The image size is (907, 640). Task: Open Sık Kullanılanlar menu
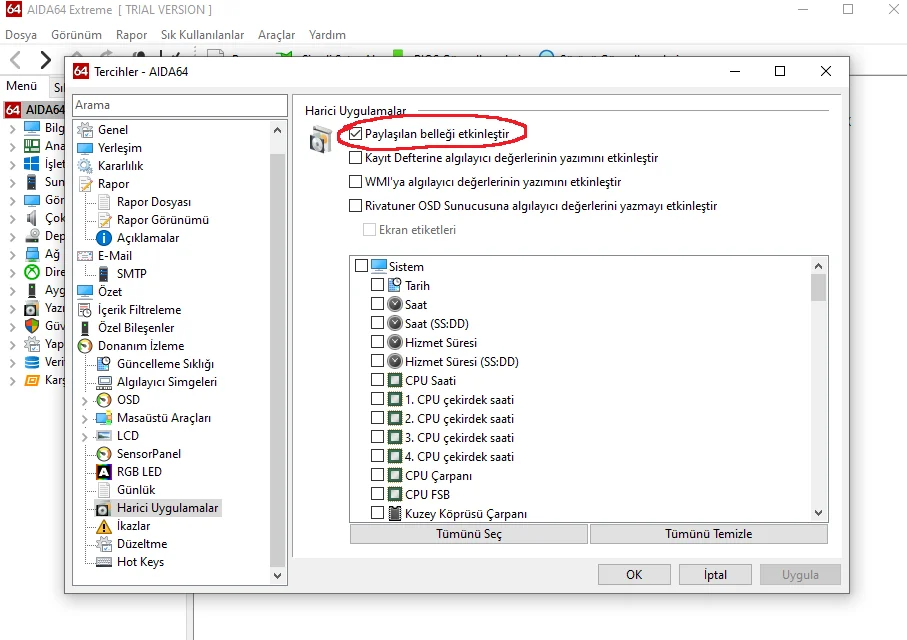[x=202, y=35]
